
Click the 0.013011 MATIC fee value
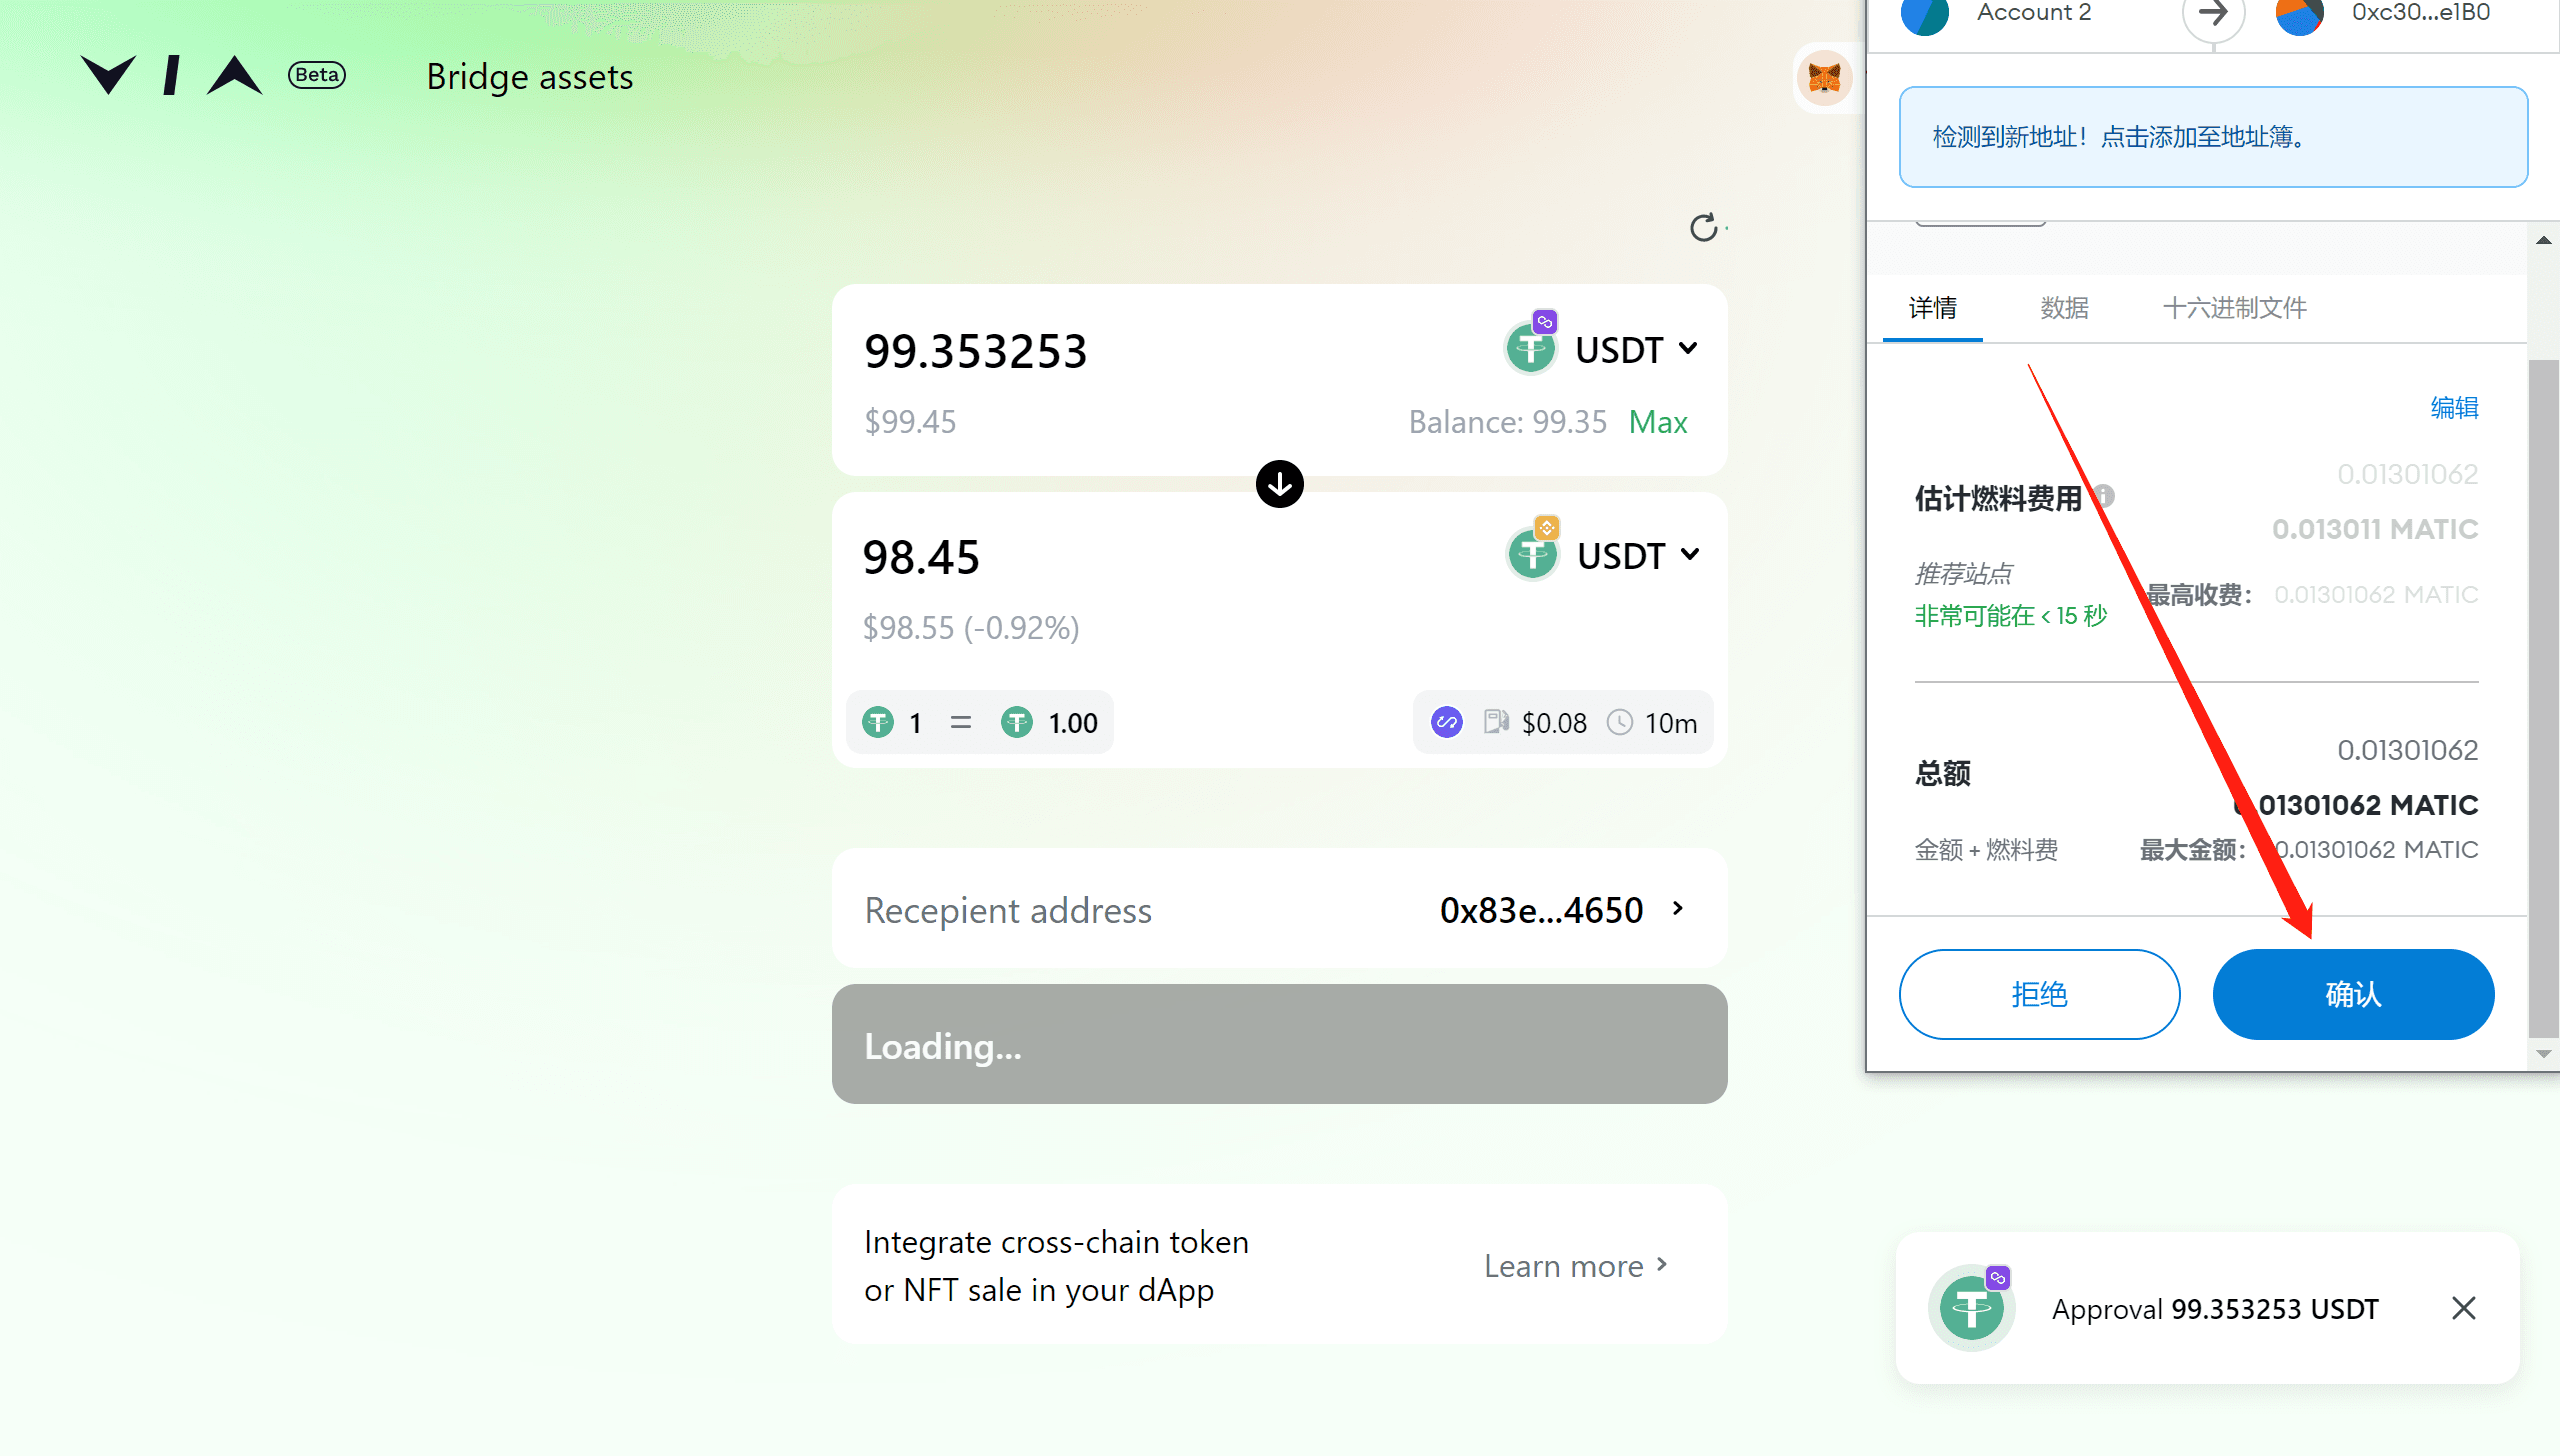(2374, 528)
